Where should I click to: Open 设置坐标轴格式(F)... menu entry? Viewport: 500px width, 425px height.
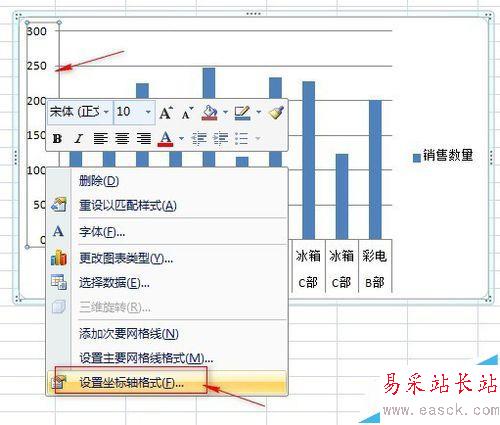167,383
